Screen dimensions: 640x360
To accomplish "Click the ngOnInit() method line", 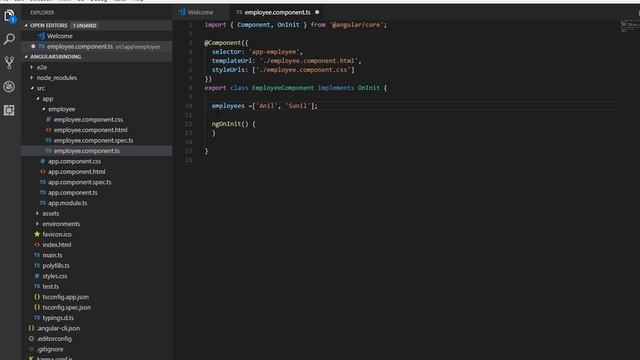I will click(x=233, y=124).
